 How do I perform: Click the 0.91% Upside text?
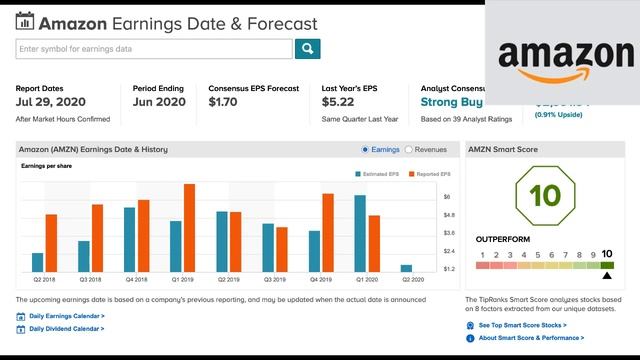558,115
